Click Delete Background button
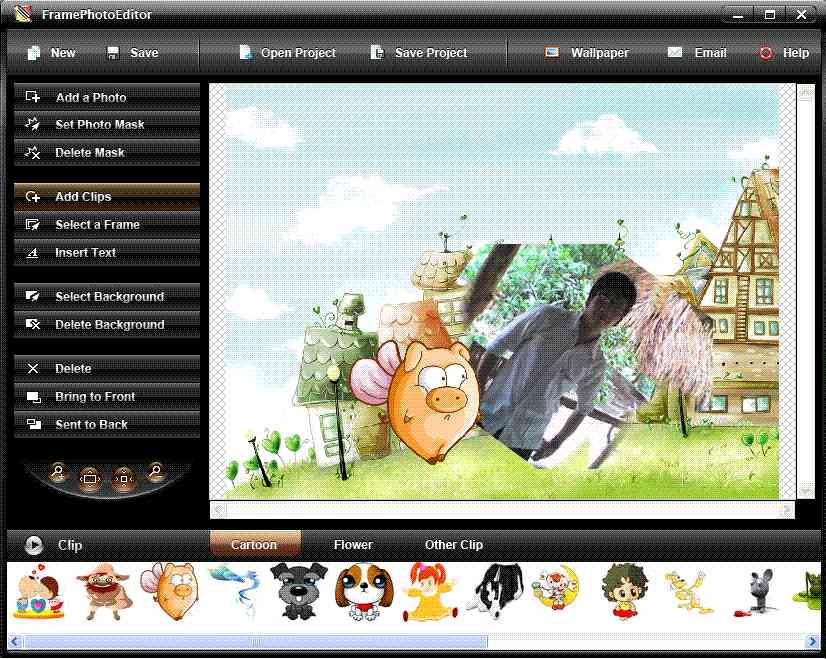The height and width of the screenshot is (659, 826). 107,324
